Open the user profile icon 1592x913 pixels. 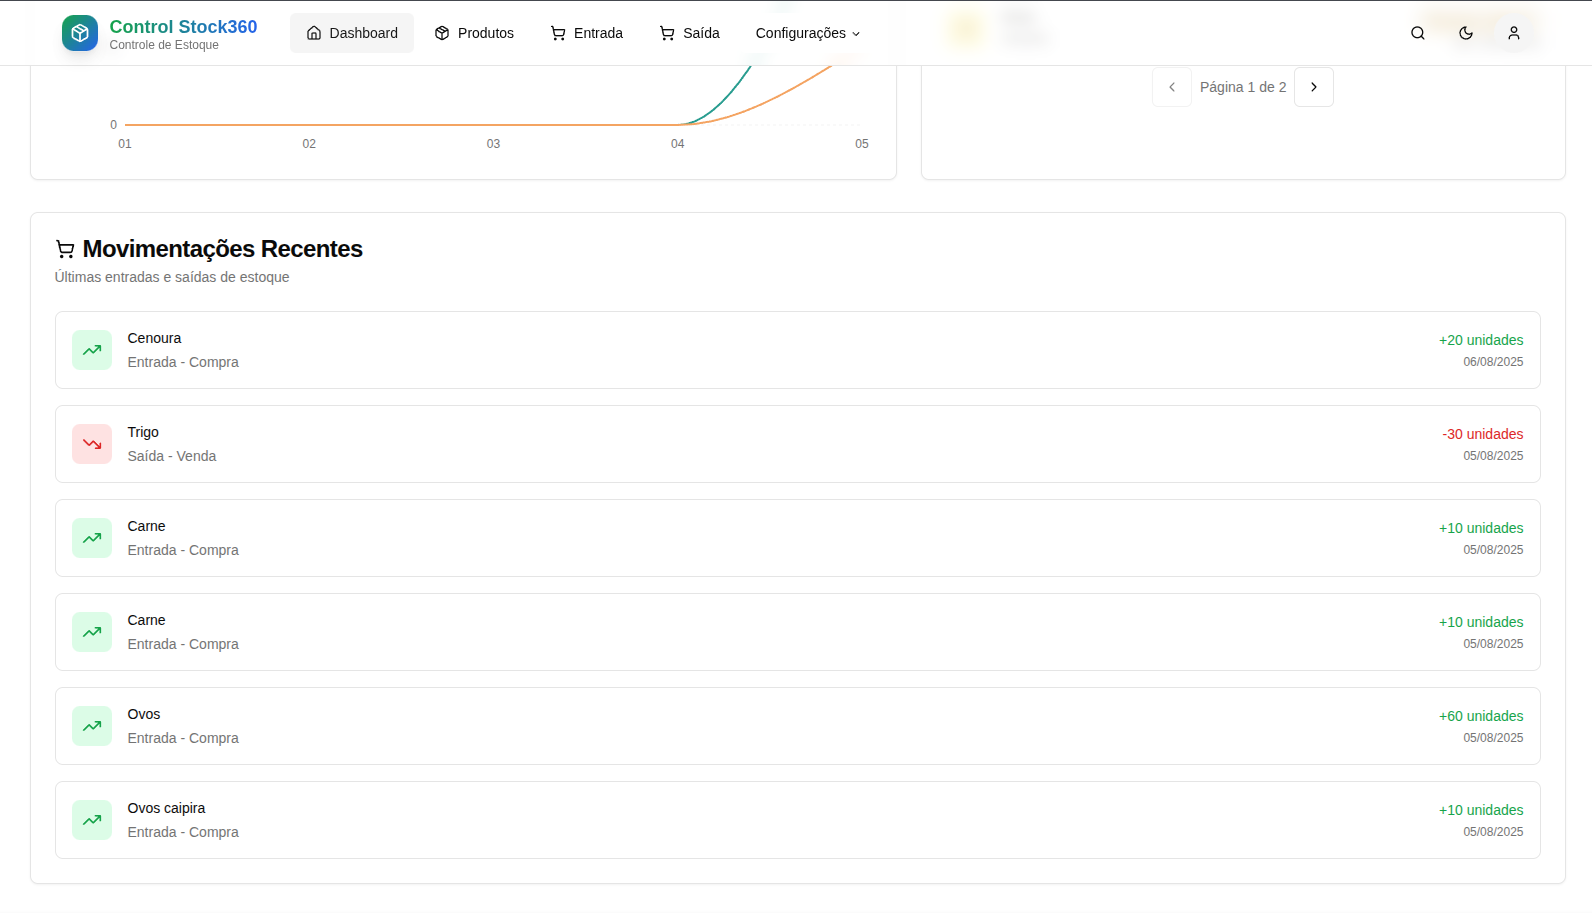pyautogui.click(x=1513, y=33)
